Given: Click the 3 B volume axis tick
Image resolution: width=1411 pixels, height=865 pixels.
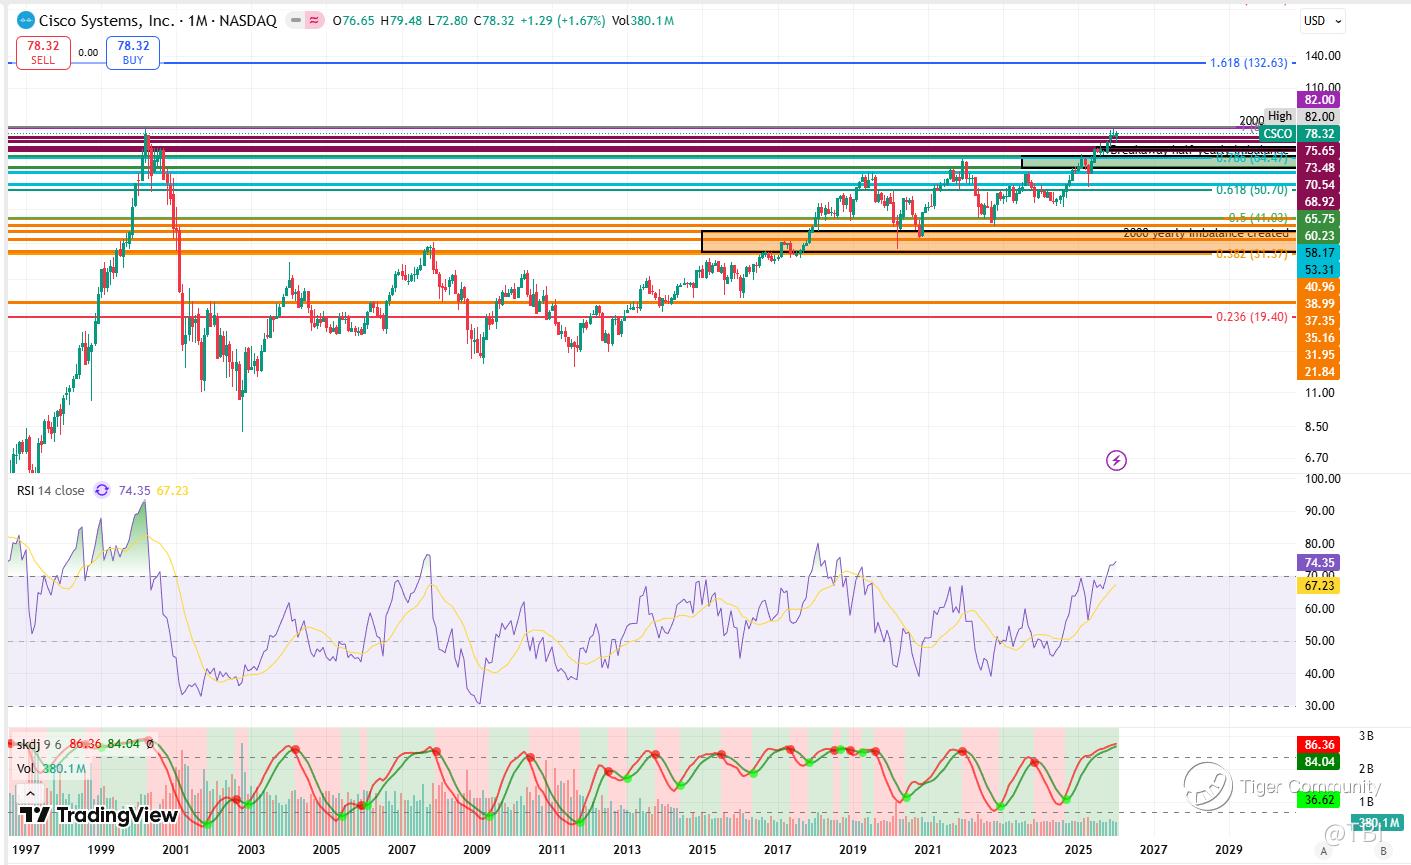Looking at the screenshot, I should [x=1366, y=736].
